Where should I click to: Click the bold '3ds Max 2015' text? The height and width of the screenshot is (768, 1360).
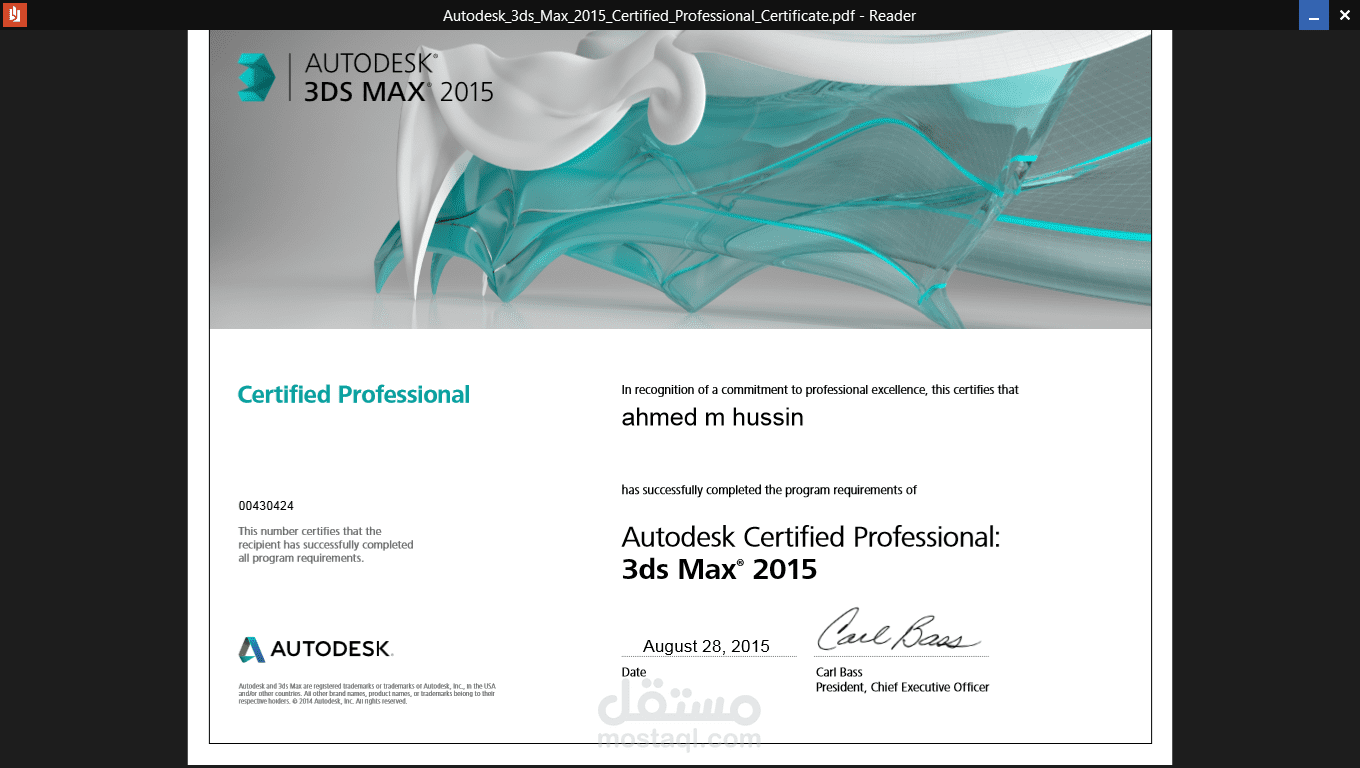pyautogui.click(x=719, y=570)
